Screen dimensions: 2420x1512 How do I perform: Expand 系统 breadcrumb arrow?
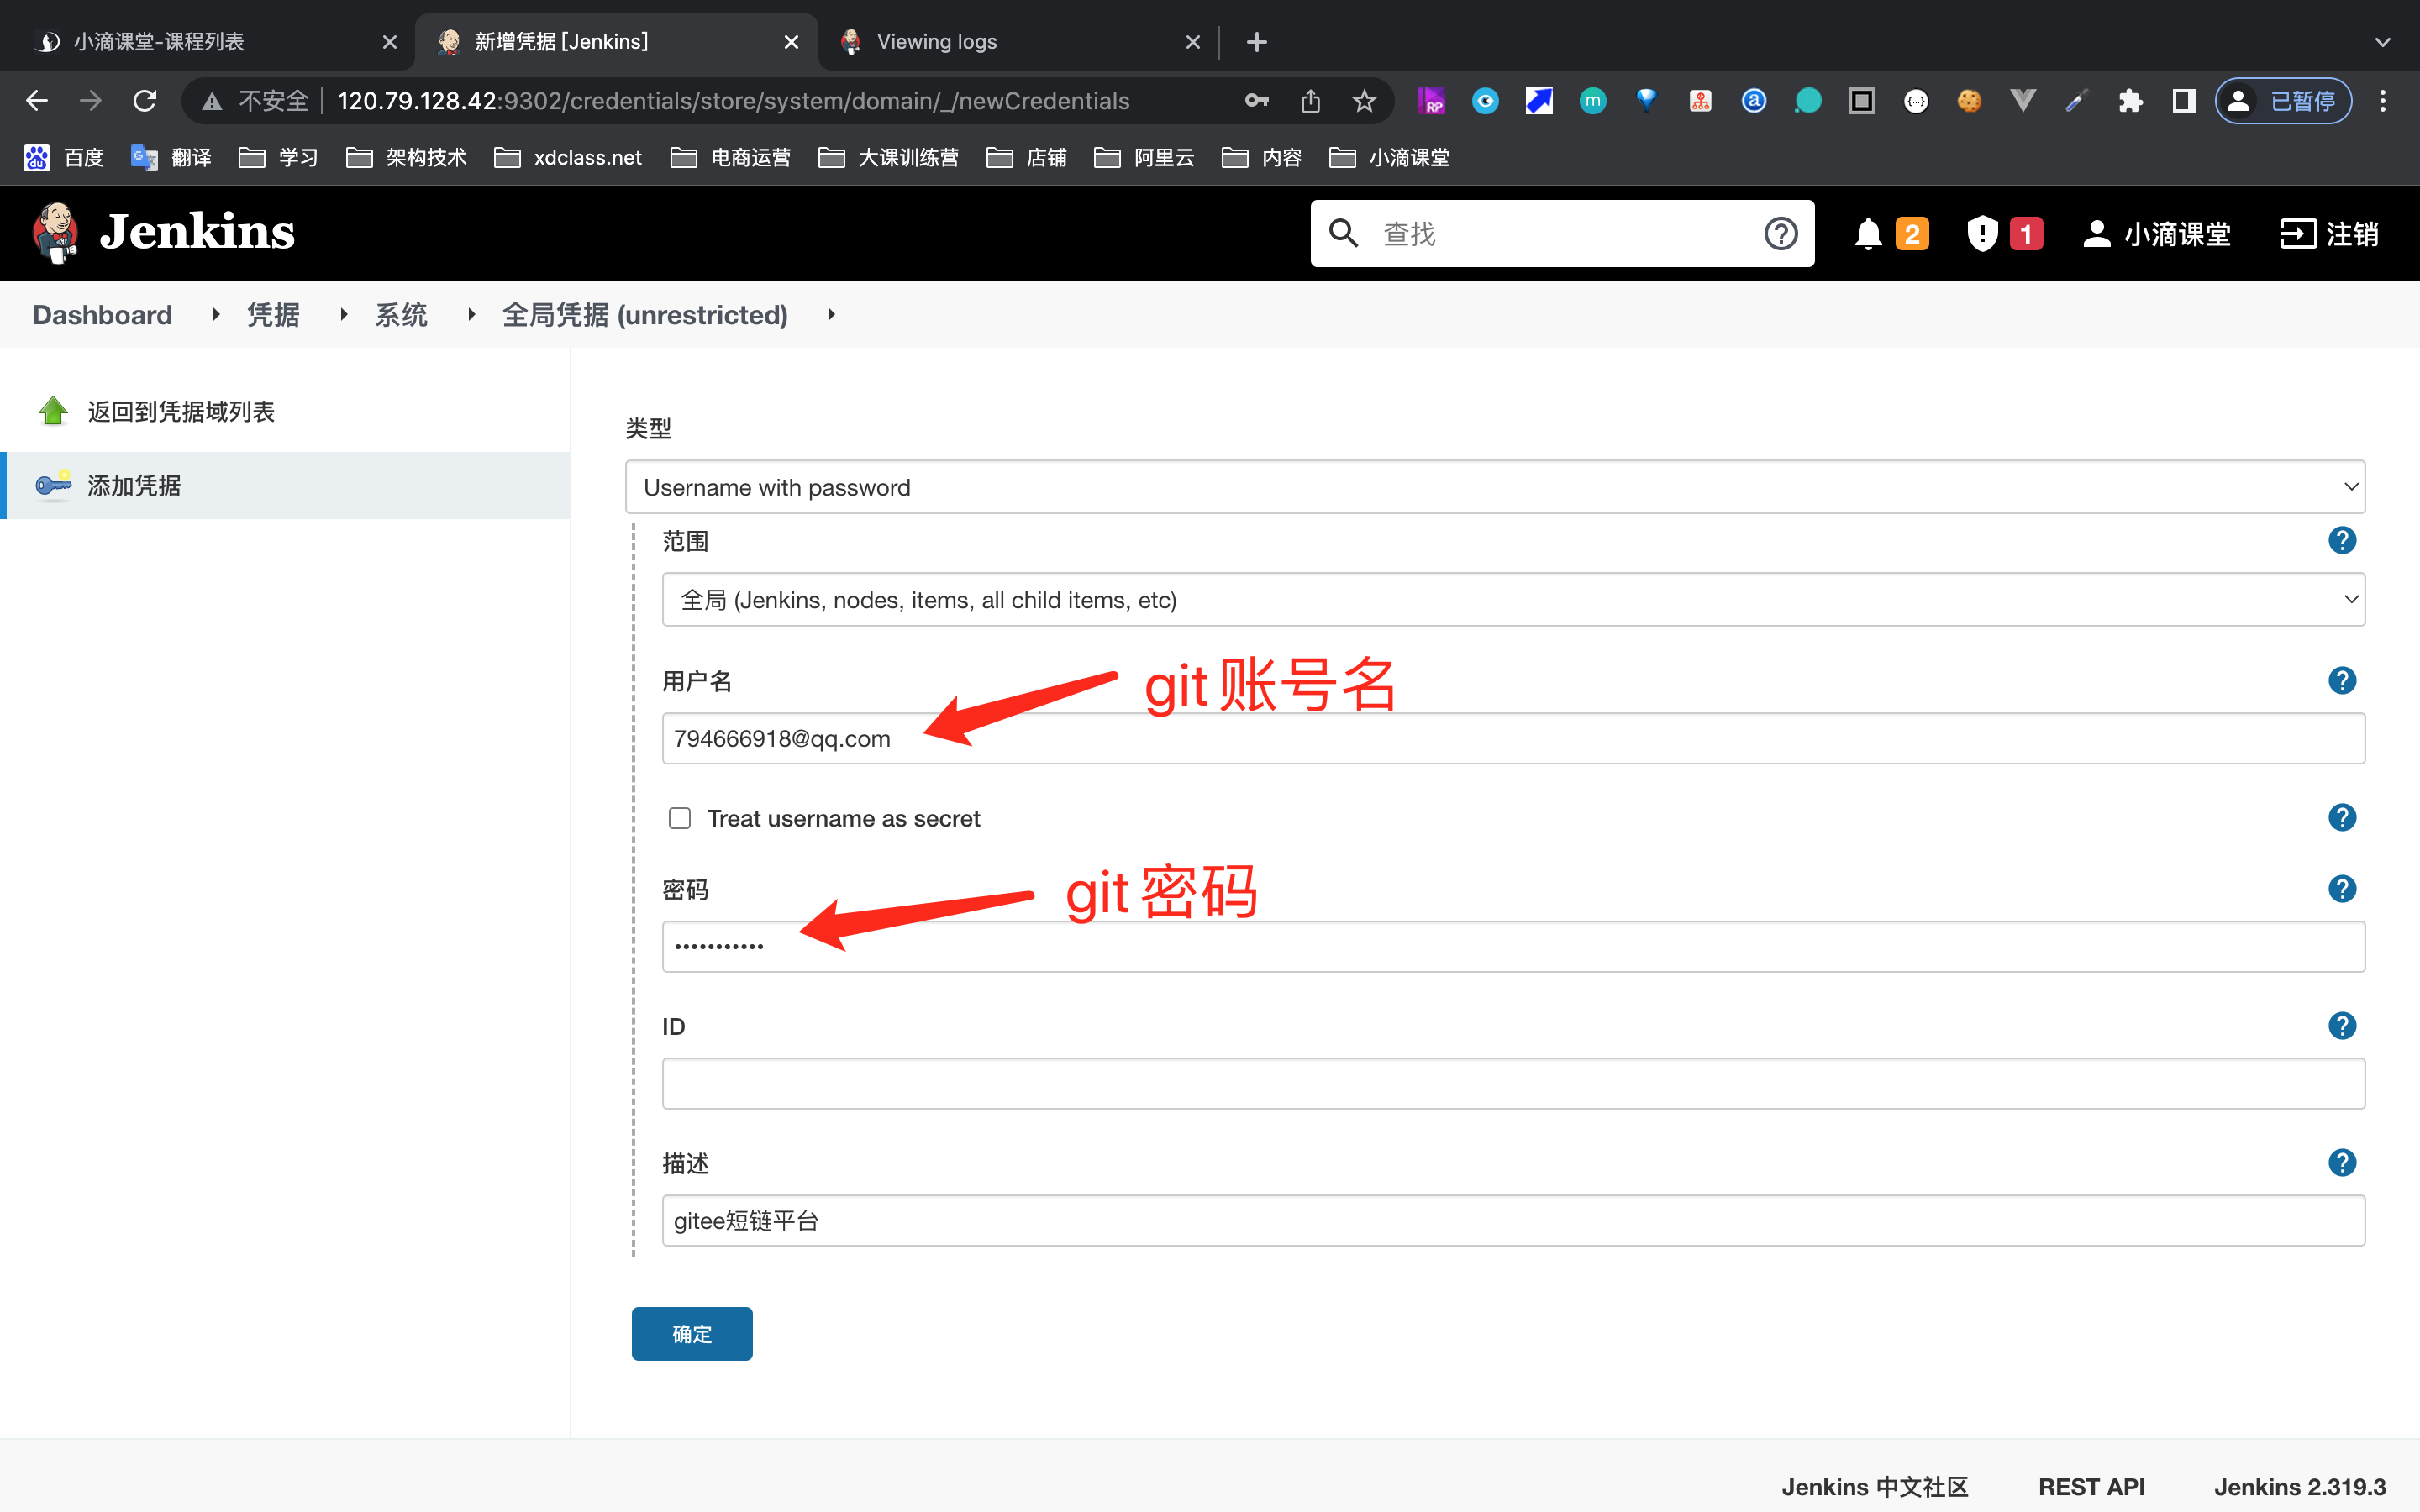pos(471,315)
